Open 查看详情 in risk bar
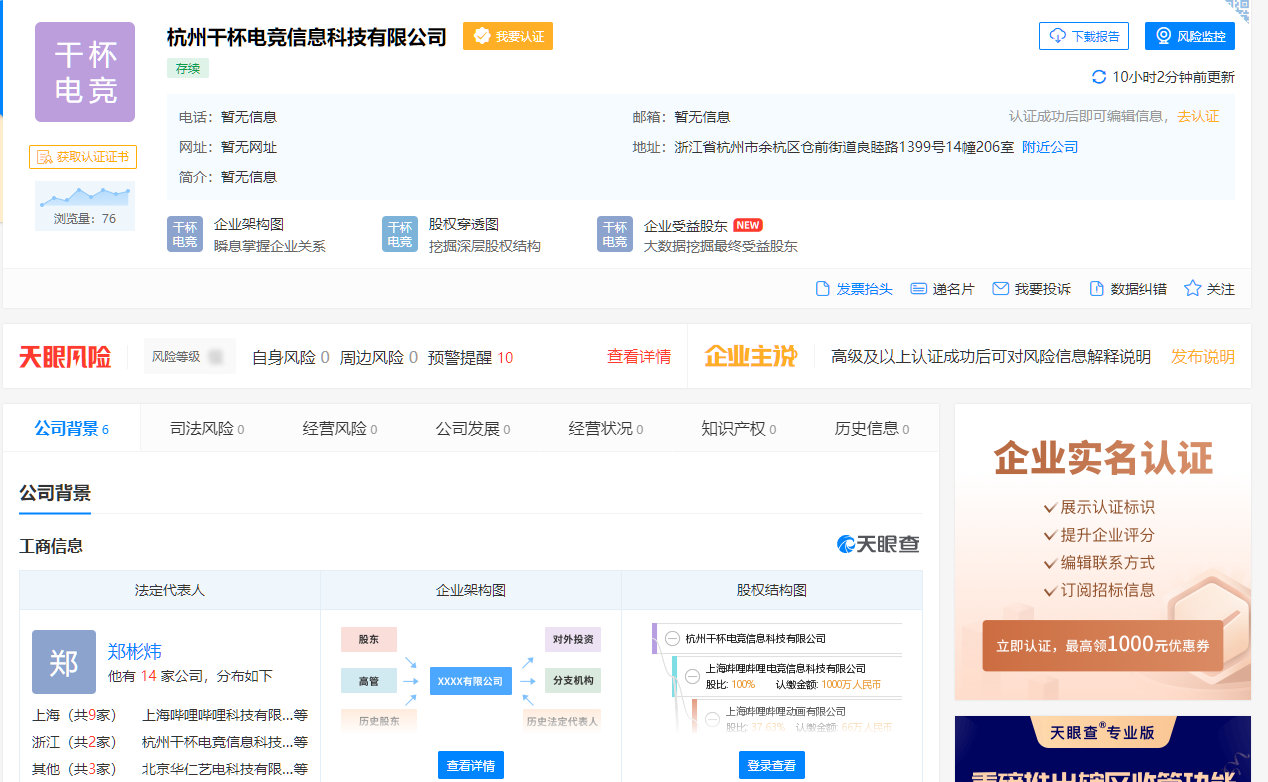This screenshot has height=782, width=1268. (639, 356)
